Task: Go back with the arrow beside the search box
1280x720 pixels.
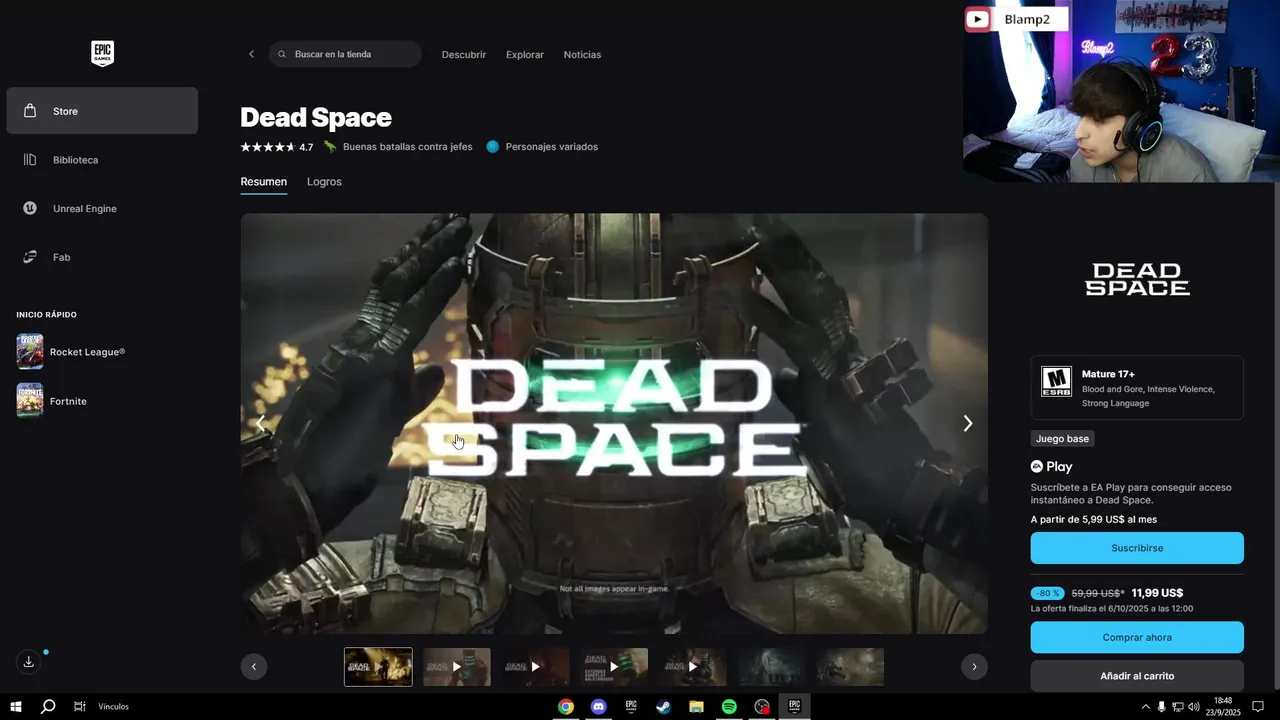Action: [x=251, y=54]
